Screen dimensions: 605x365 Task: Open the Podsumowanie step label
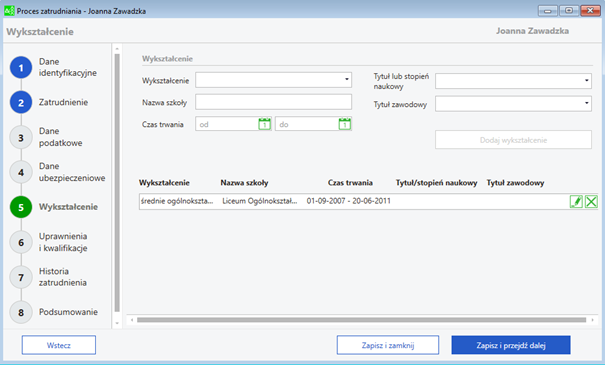[x=68, y=312]
